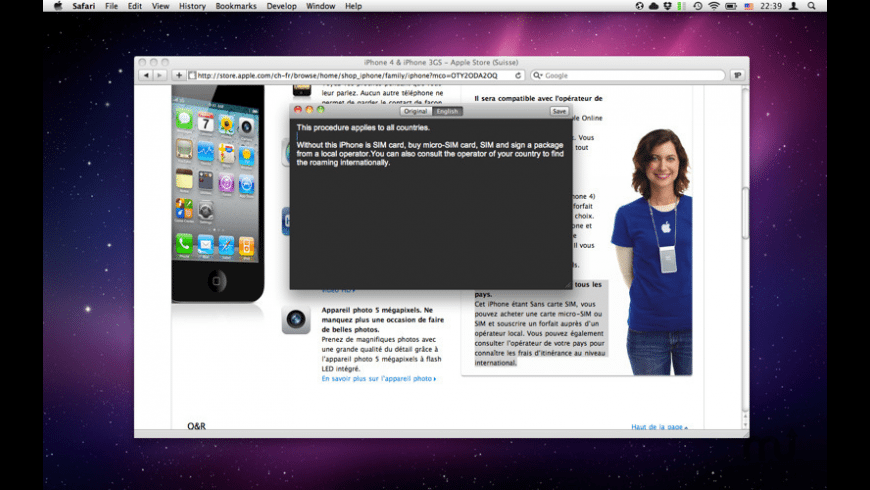Click the store.apple.com address field
This screenshot has height=490, width=870.
[x=355, y=75]
